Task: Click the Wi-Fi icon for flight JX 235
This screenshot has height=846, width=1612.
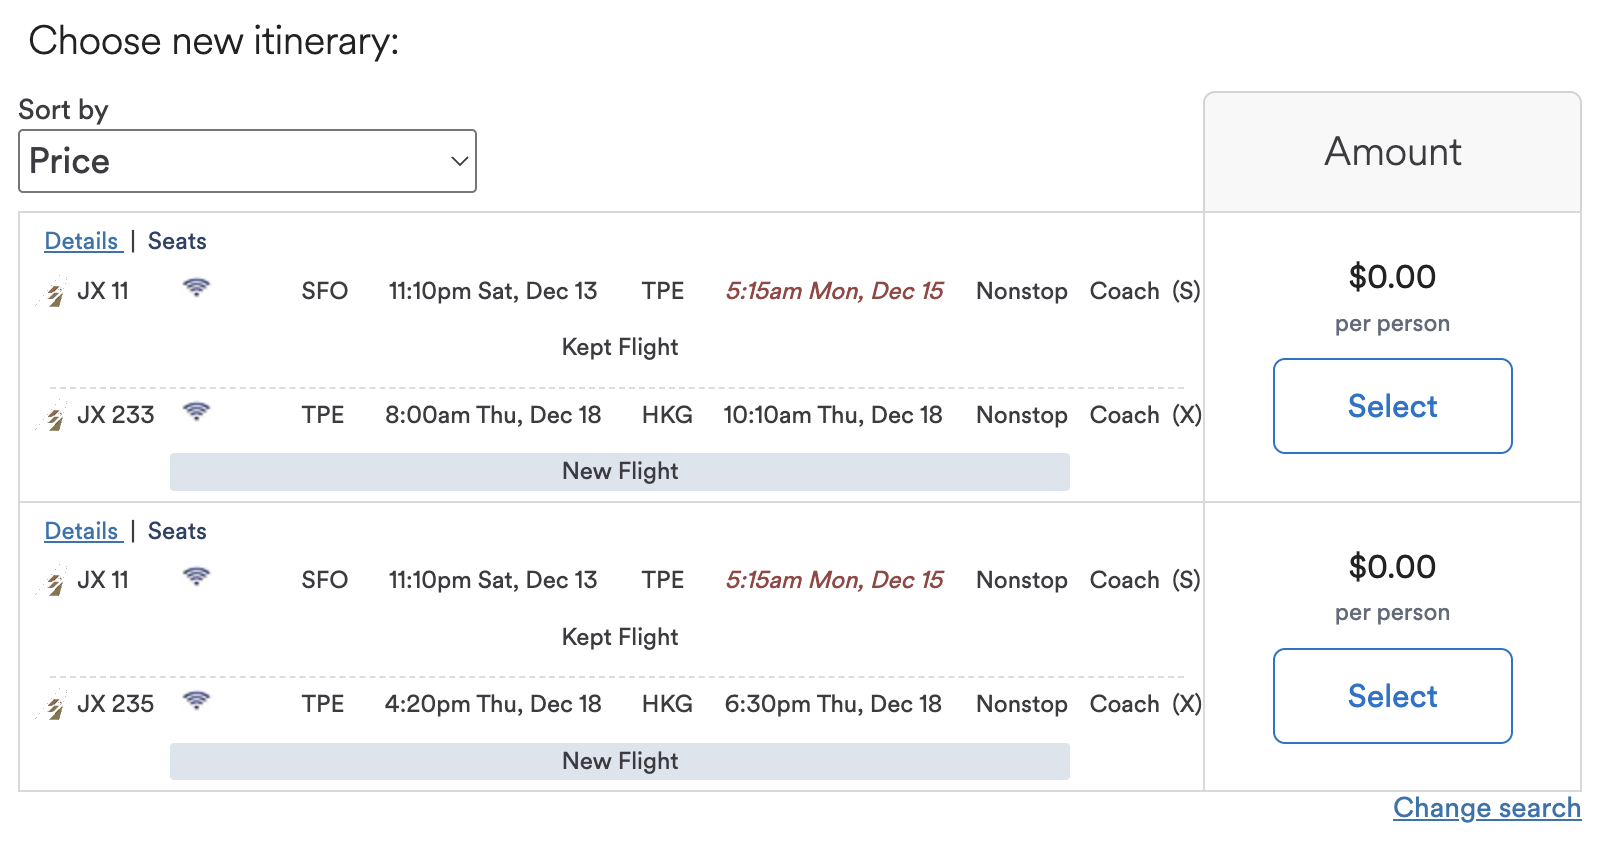Action: [197, 701]
